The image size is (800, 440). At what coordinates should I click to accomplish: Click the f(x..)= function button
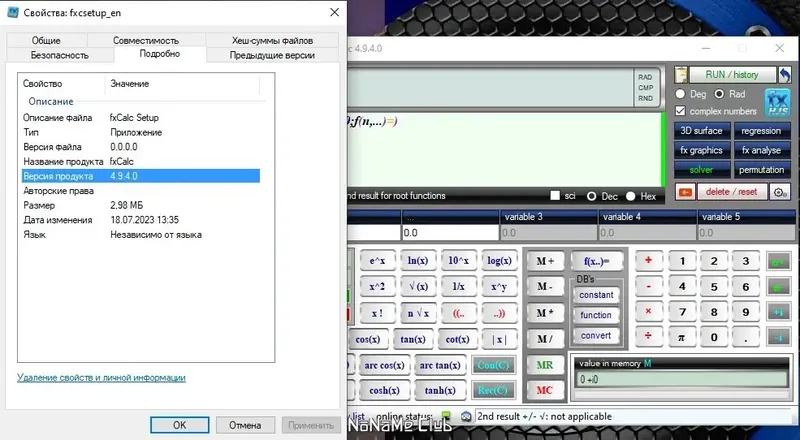point(596,261)
